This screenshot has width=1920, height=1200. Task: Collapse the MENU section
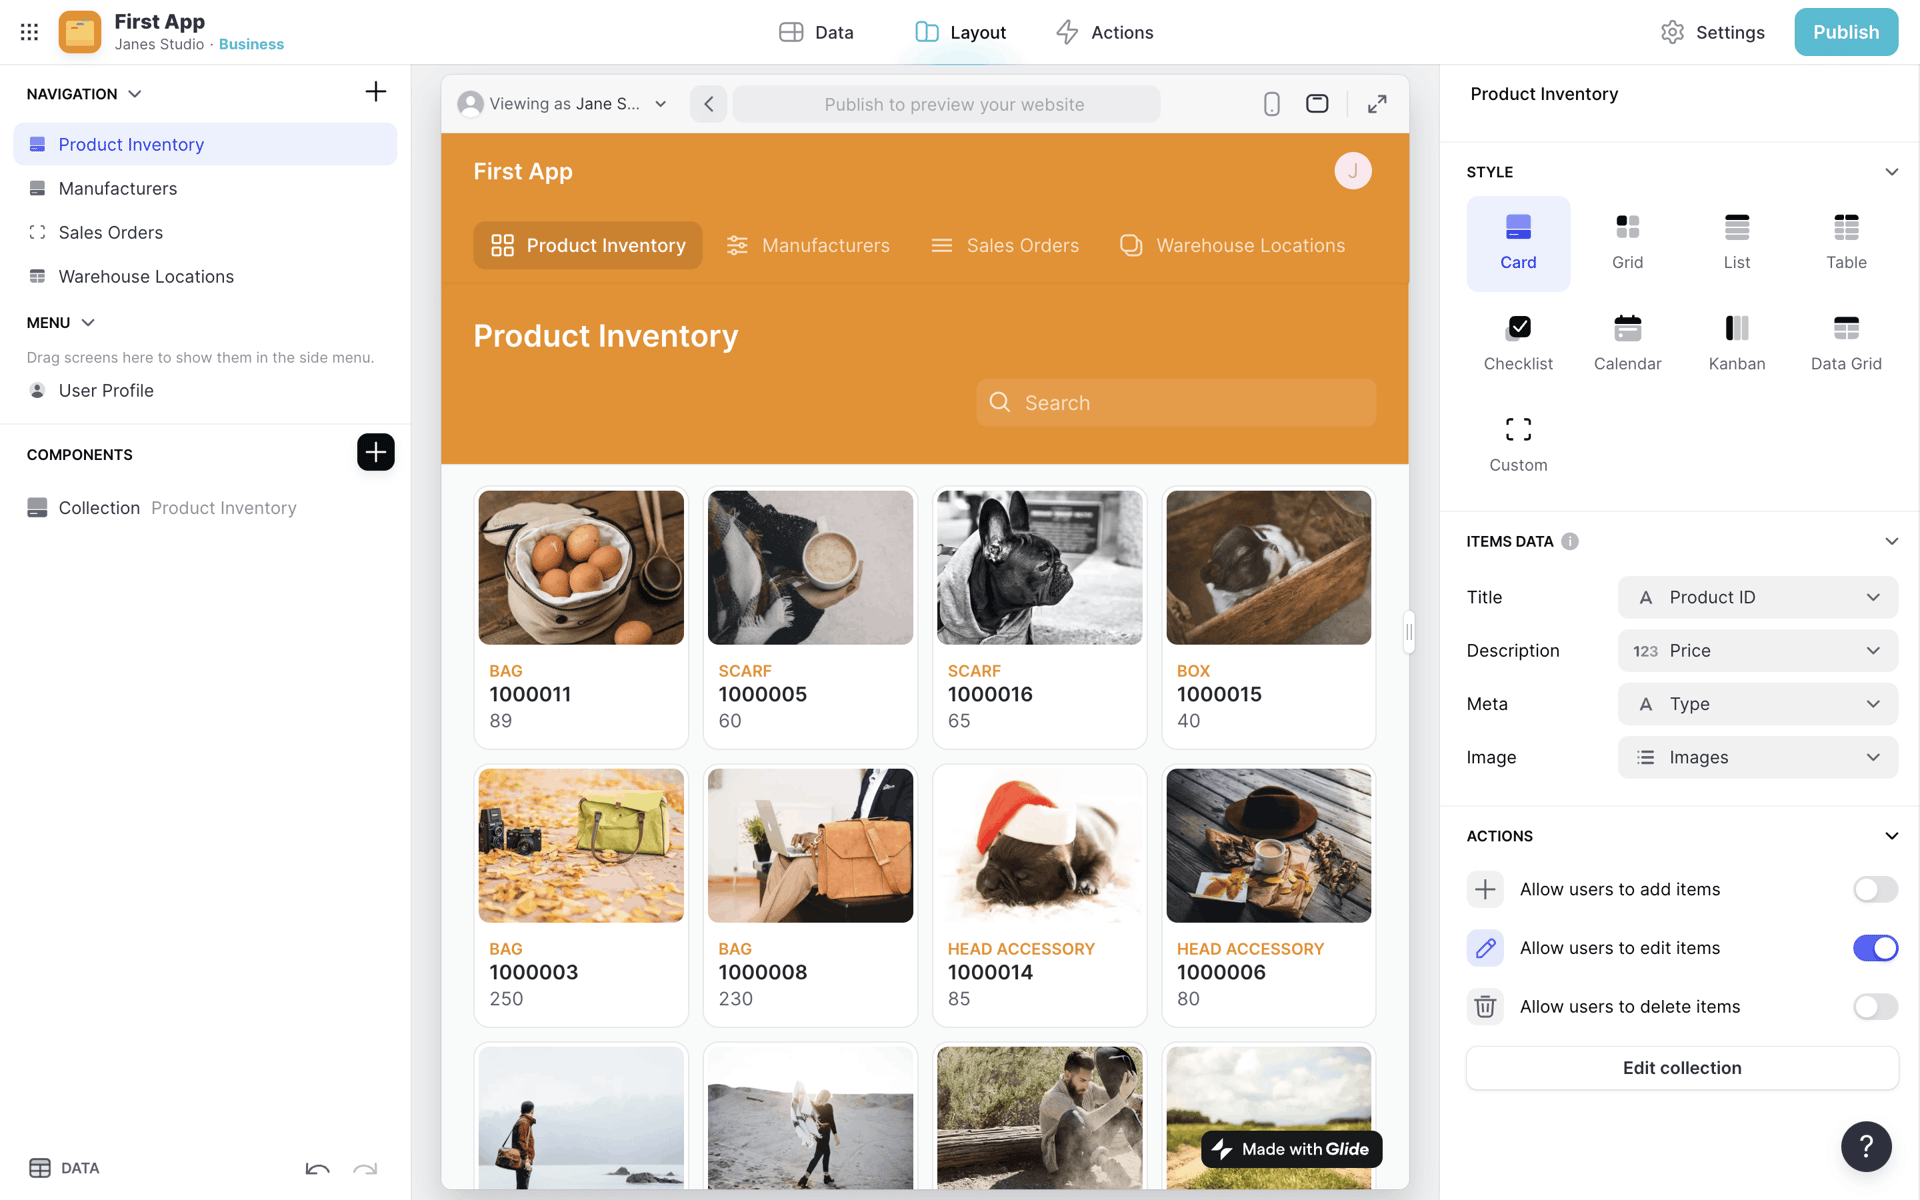[88, 322]
